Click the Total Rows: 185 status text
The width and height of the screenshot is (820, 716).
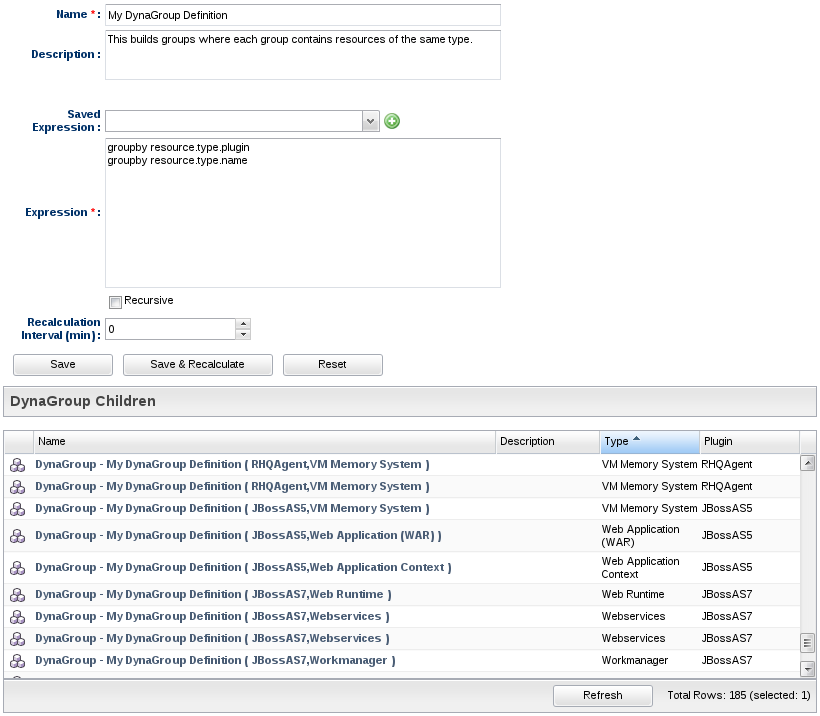click(x=739, y=696)
